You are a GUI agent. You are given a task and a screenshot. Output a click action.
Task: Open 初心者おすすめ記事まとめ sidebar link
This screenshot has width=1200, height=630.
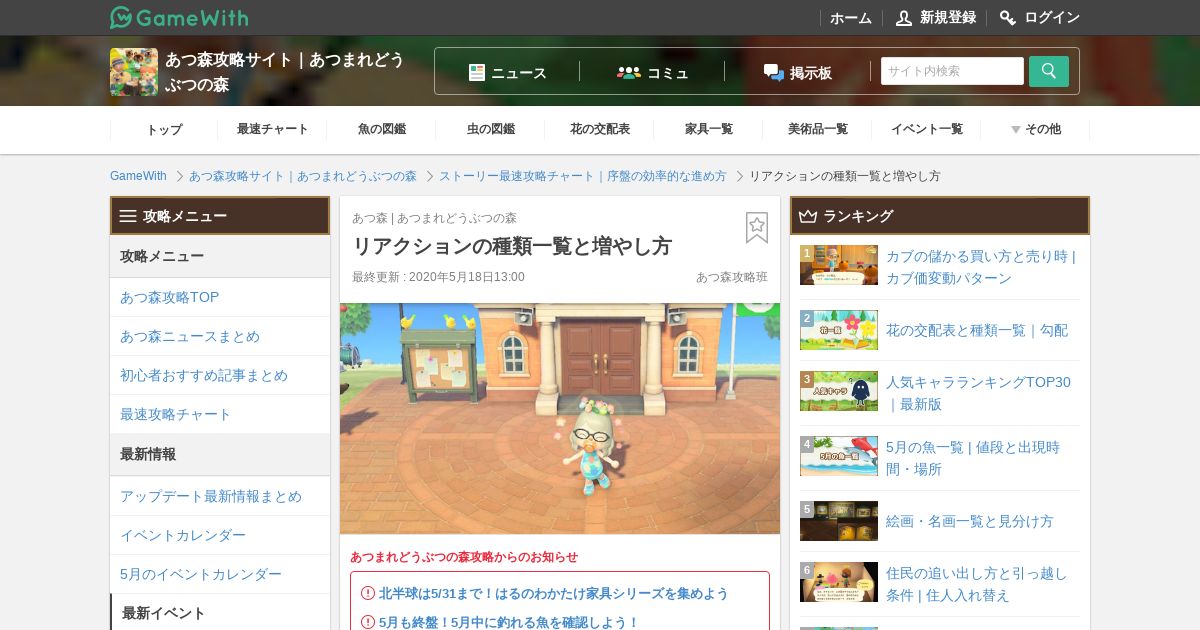click(x=204, y=375)
